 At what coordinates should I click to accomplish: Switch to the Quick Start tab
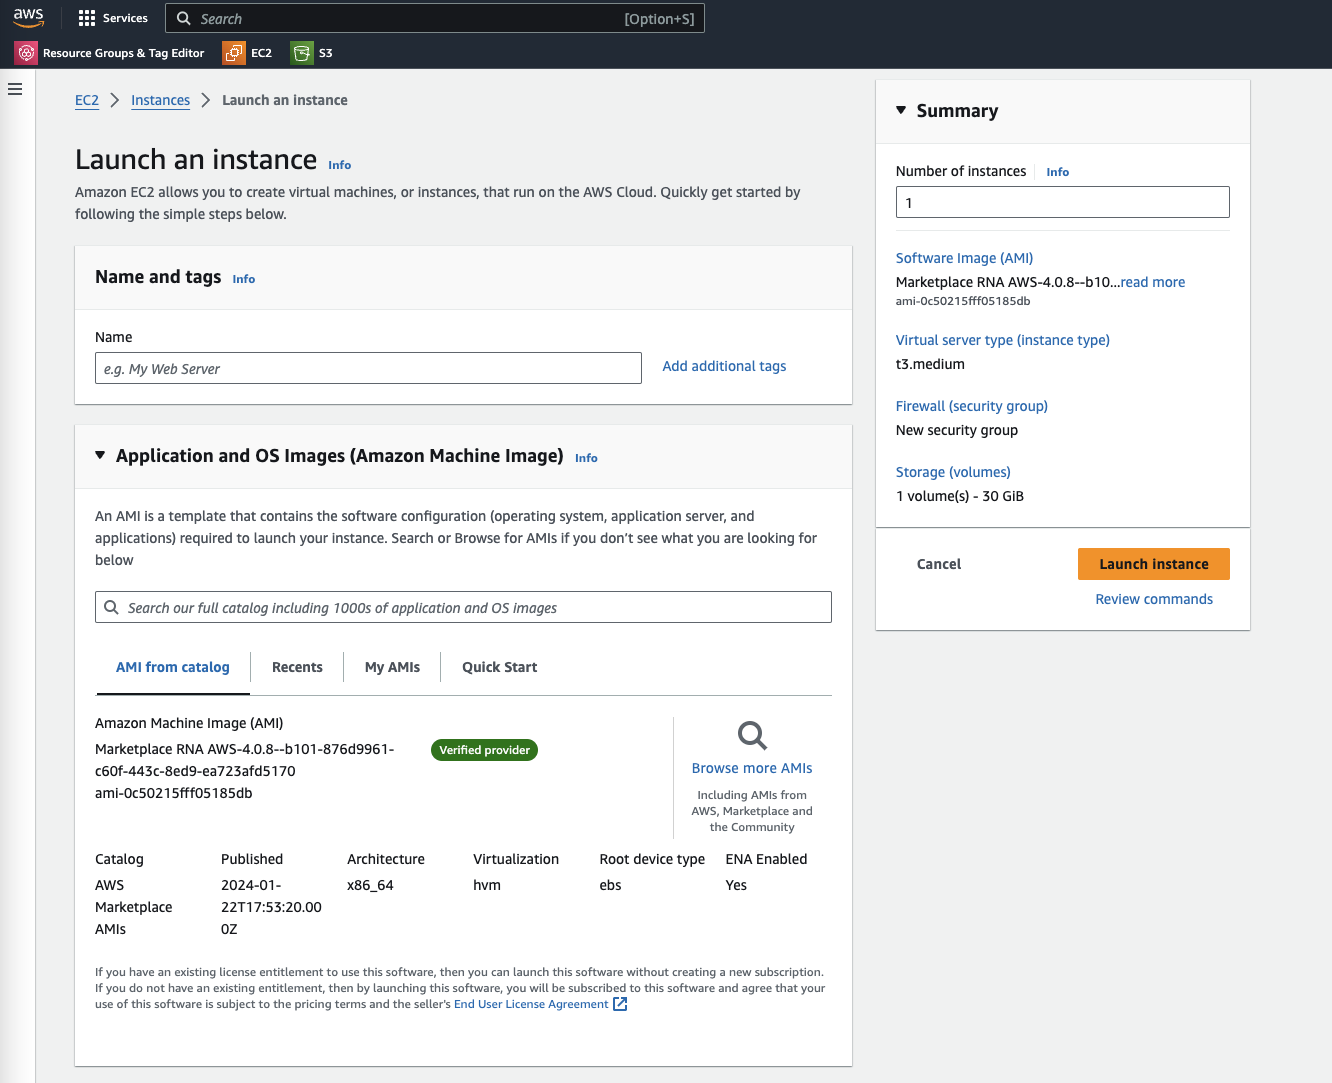[499, 667]
